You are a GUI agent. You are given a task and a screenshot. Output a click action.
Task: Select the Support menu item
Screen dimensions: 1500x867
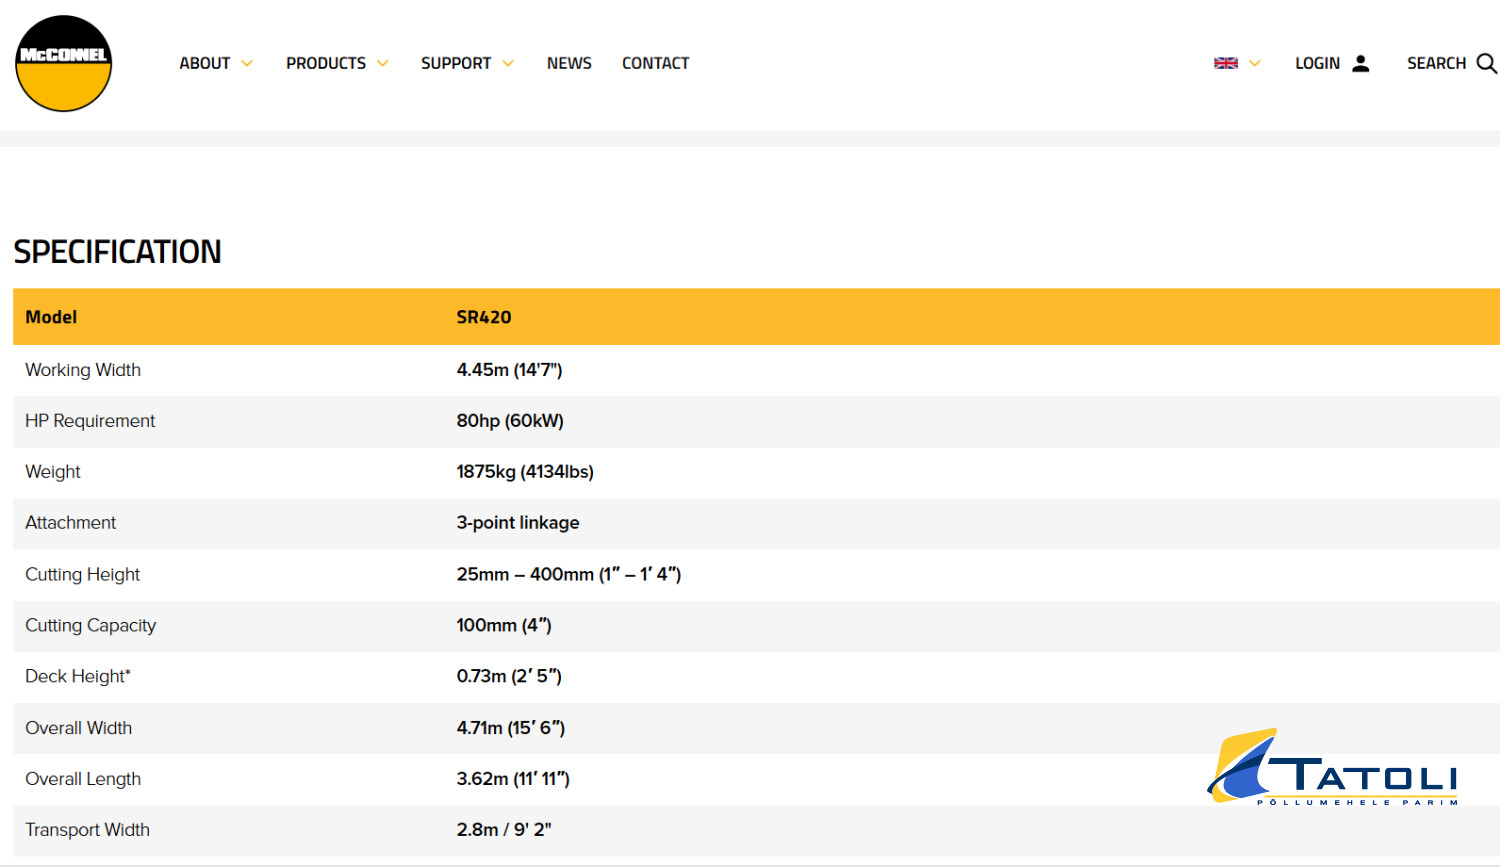(456, 63)
